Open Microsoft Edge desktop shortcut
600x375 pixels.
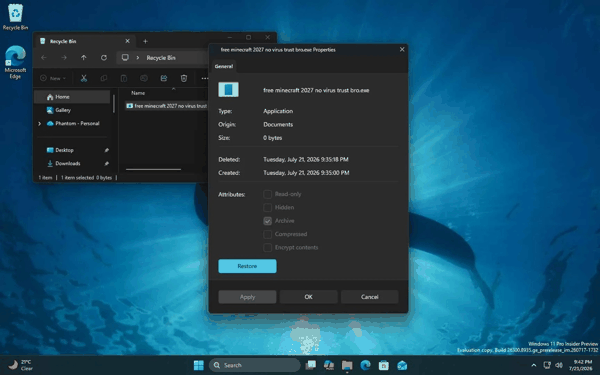click(15, 62)
